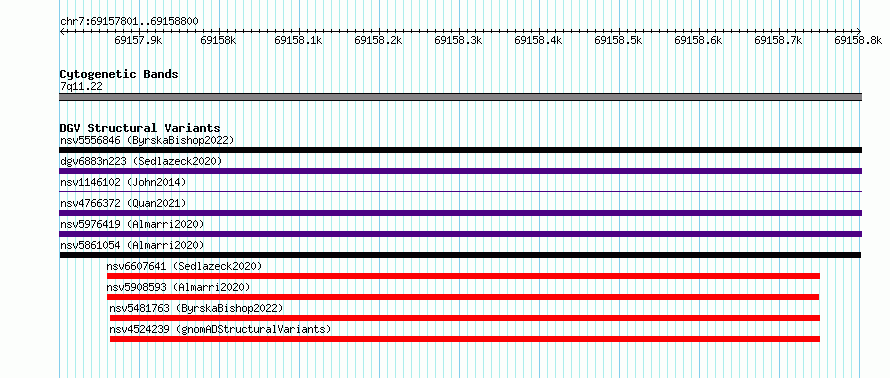Open the nsv5908593 (Almarri2020) variant label

pyautogui.click(x=178, y=287)
